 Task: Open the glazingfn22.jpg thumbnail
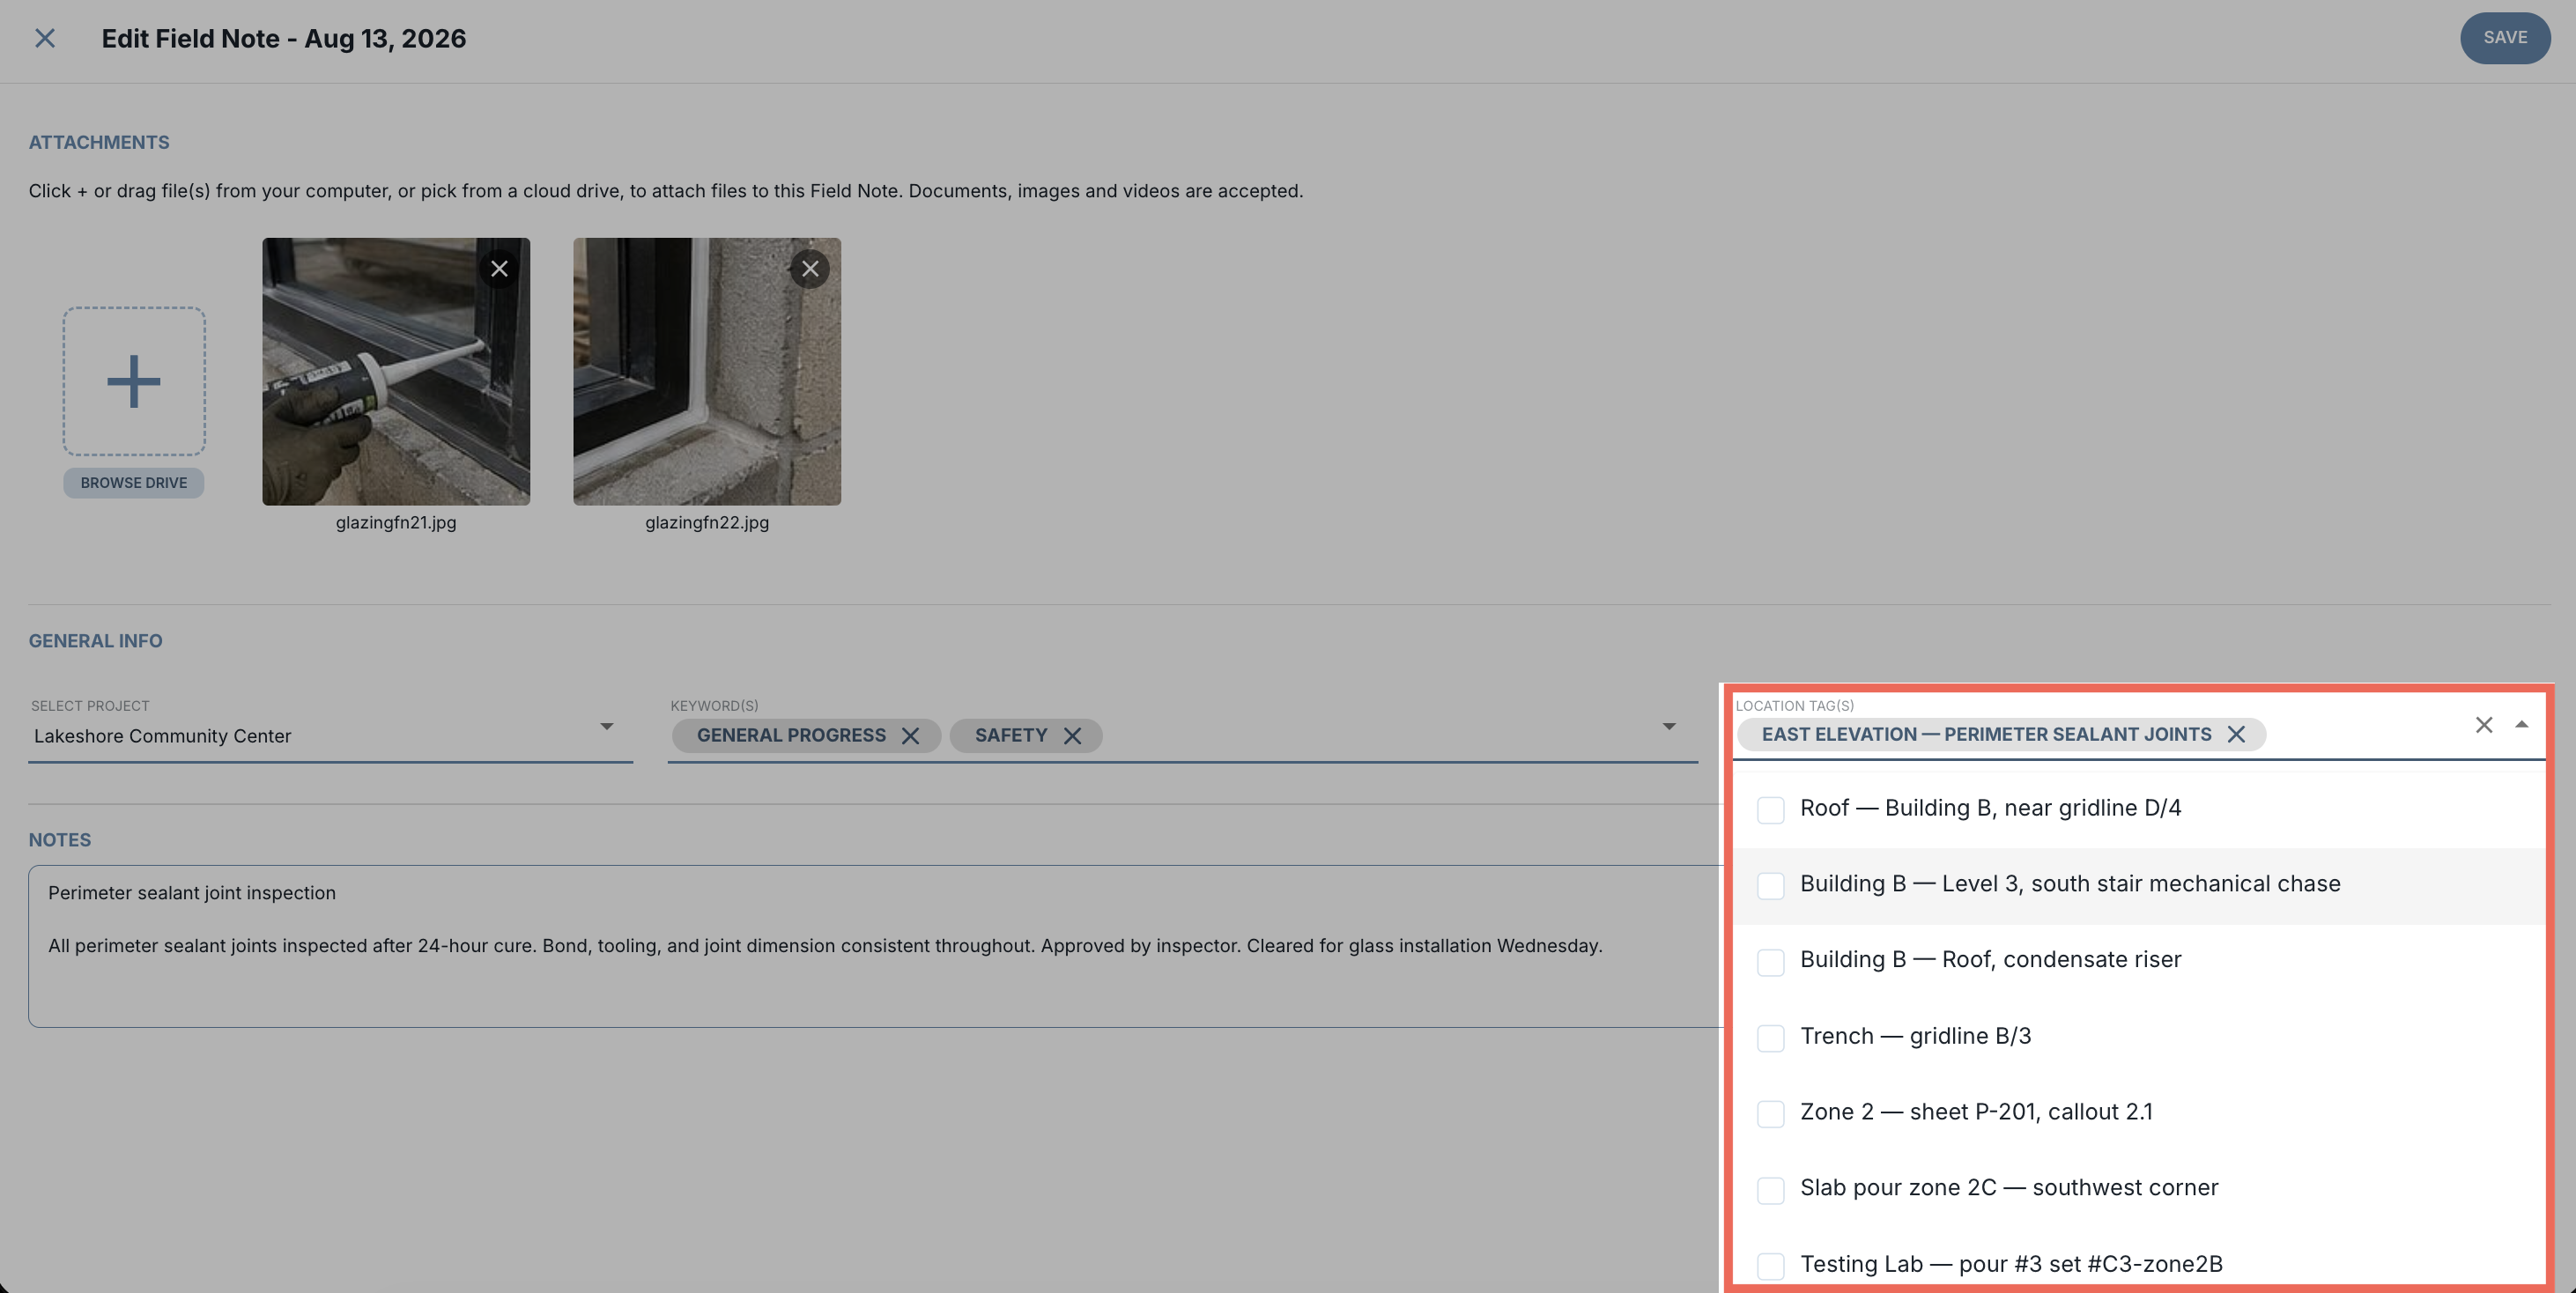tap(707, 371)
